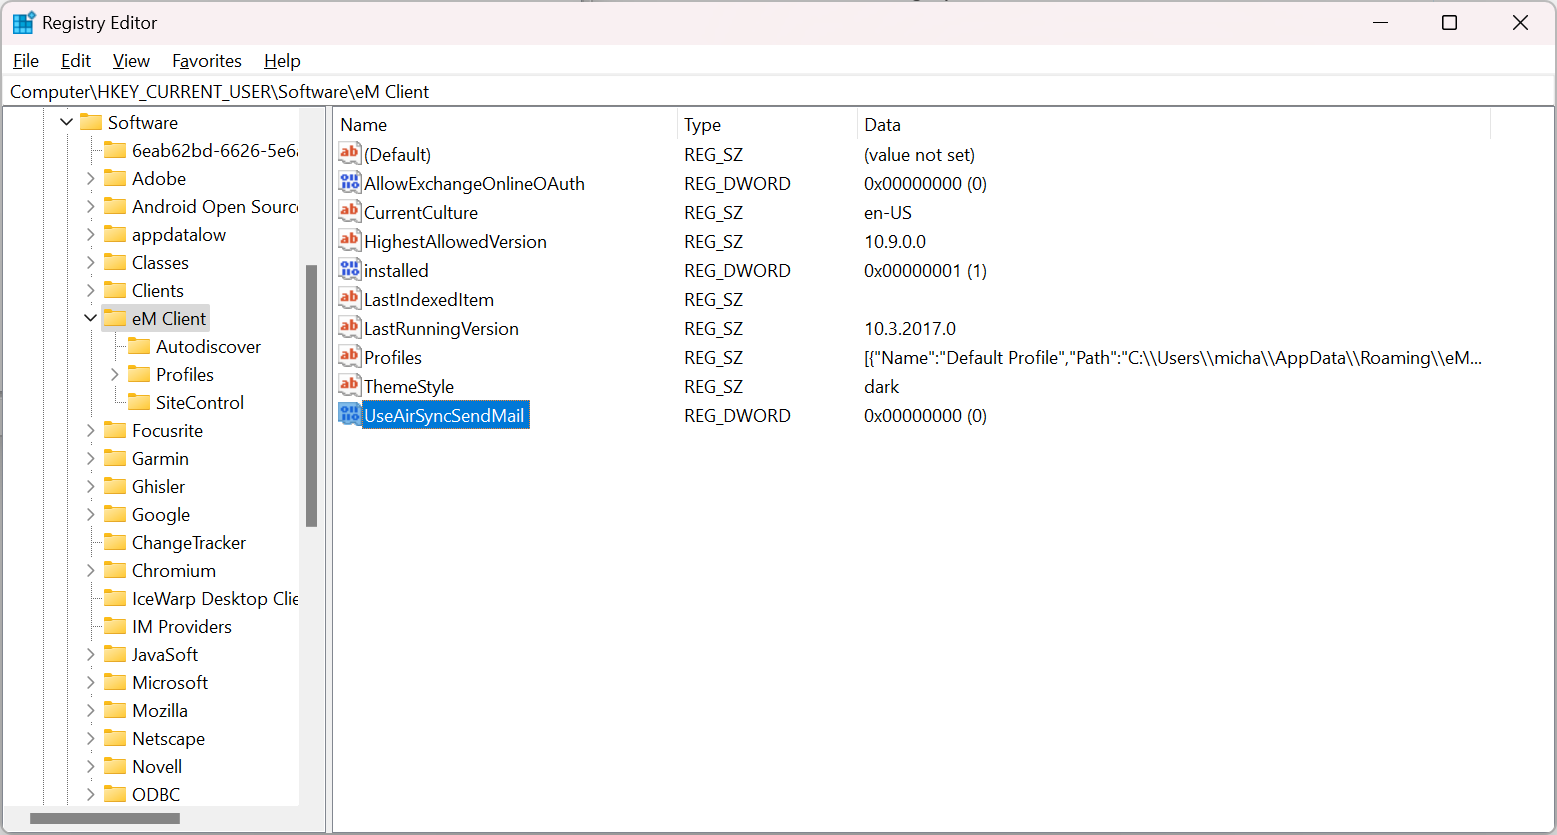Select the IceWarp Desktop Client key
The image size is (1557, 835).
click(214, 598)
